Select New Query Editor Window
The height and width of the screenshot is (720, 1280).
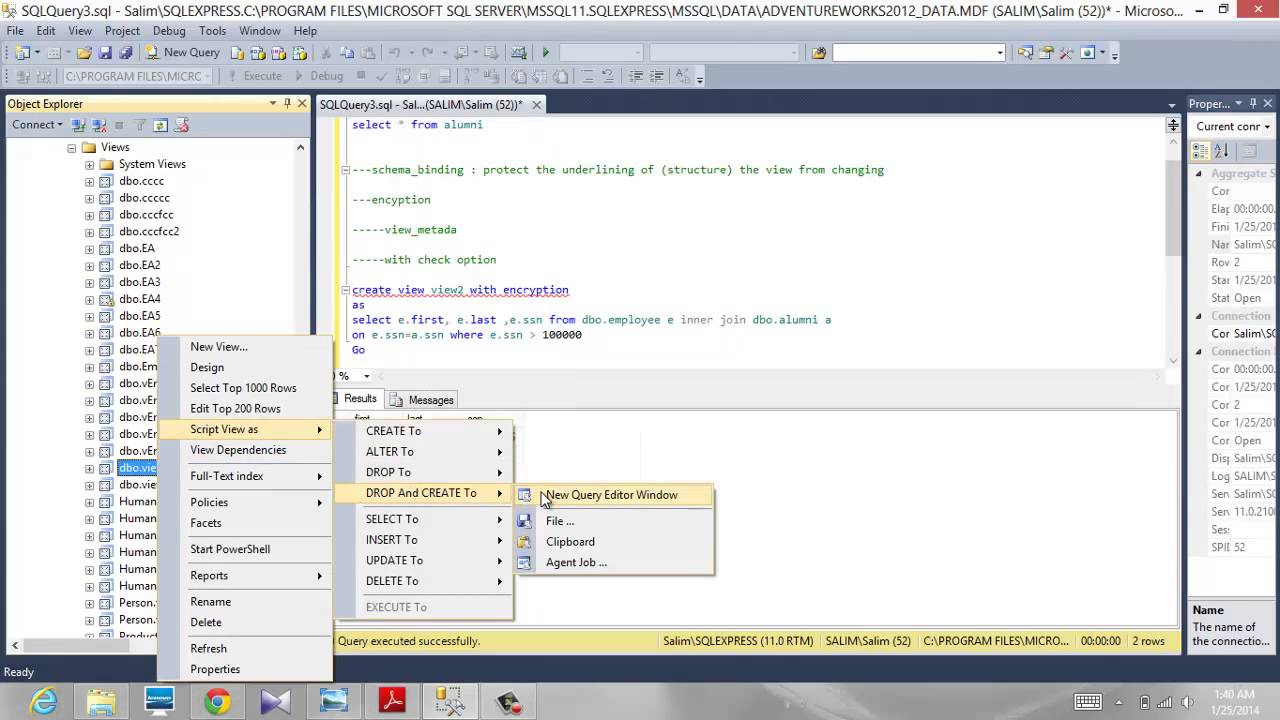point(614,495)
